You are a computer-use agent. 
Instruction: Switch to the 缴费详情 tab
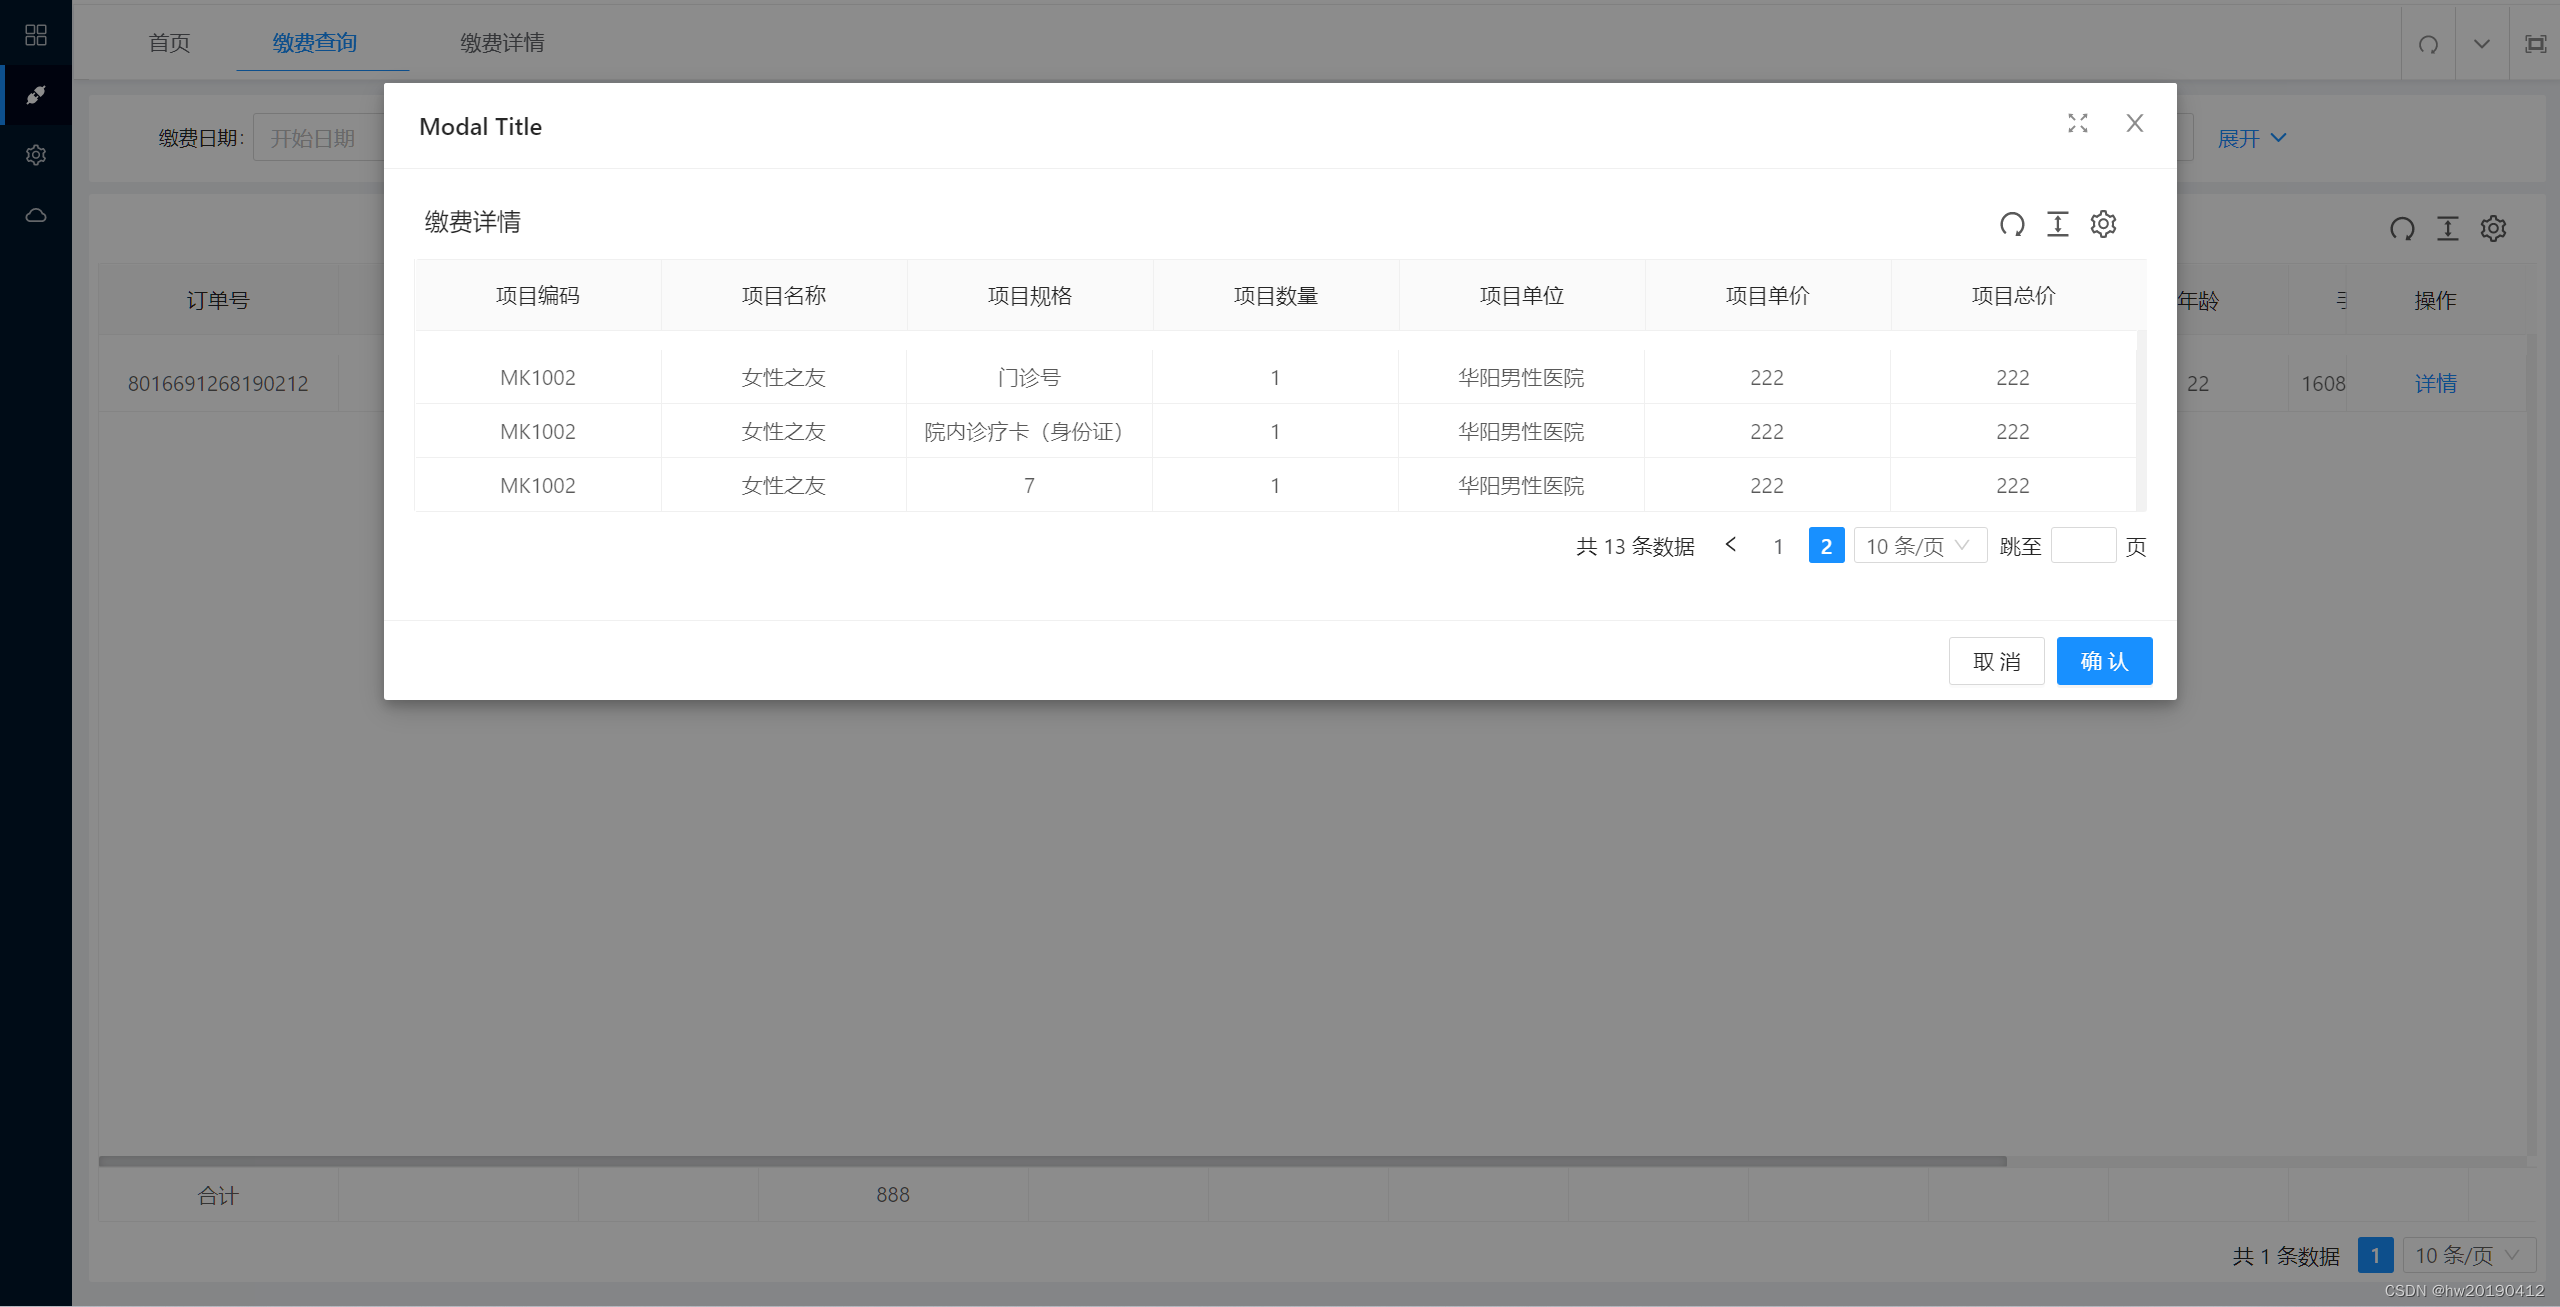tap(502, 43)
